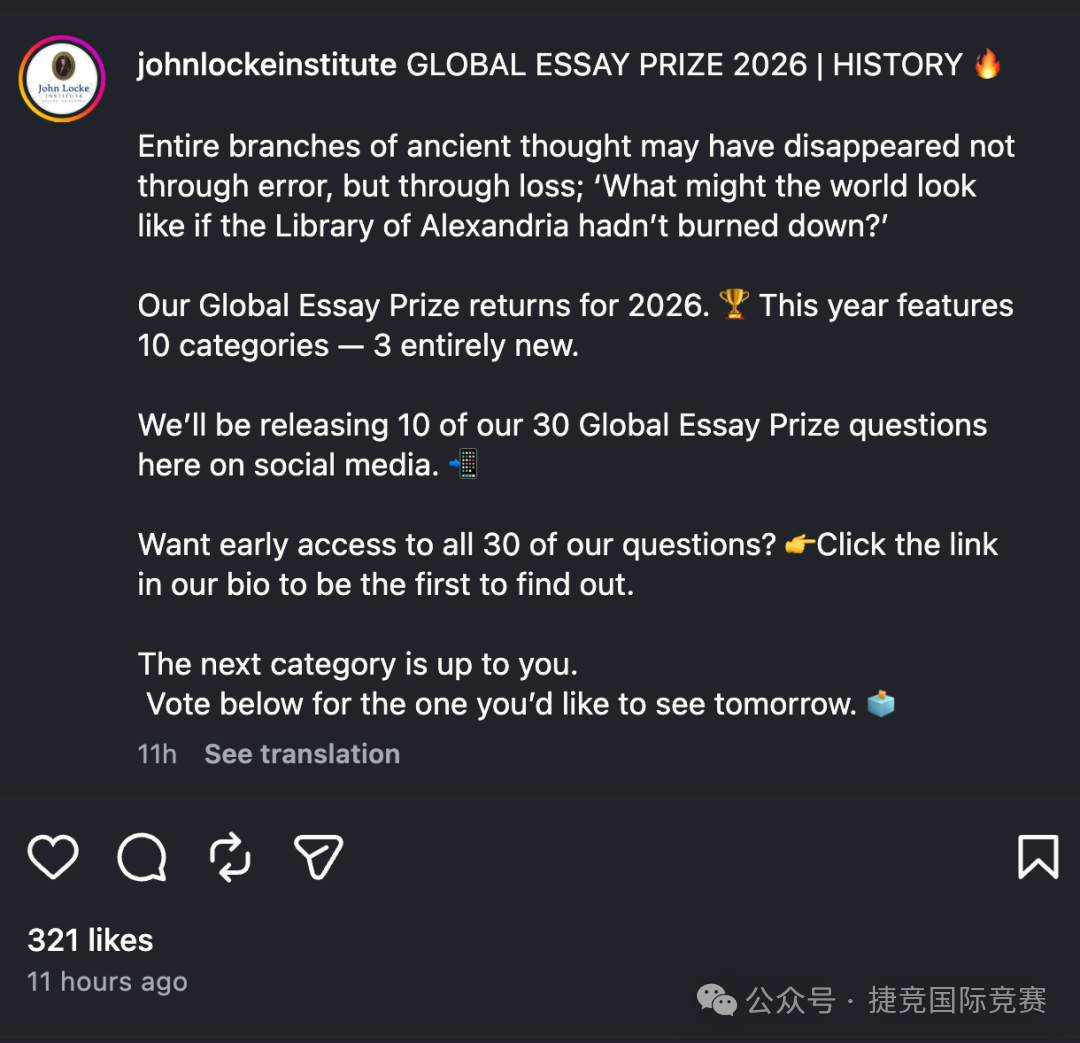Viewport: 1080px width, 1043px height.
Task: Click the ballot box emoji after tomorrow
Action: click(881, 704)
